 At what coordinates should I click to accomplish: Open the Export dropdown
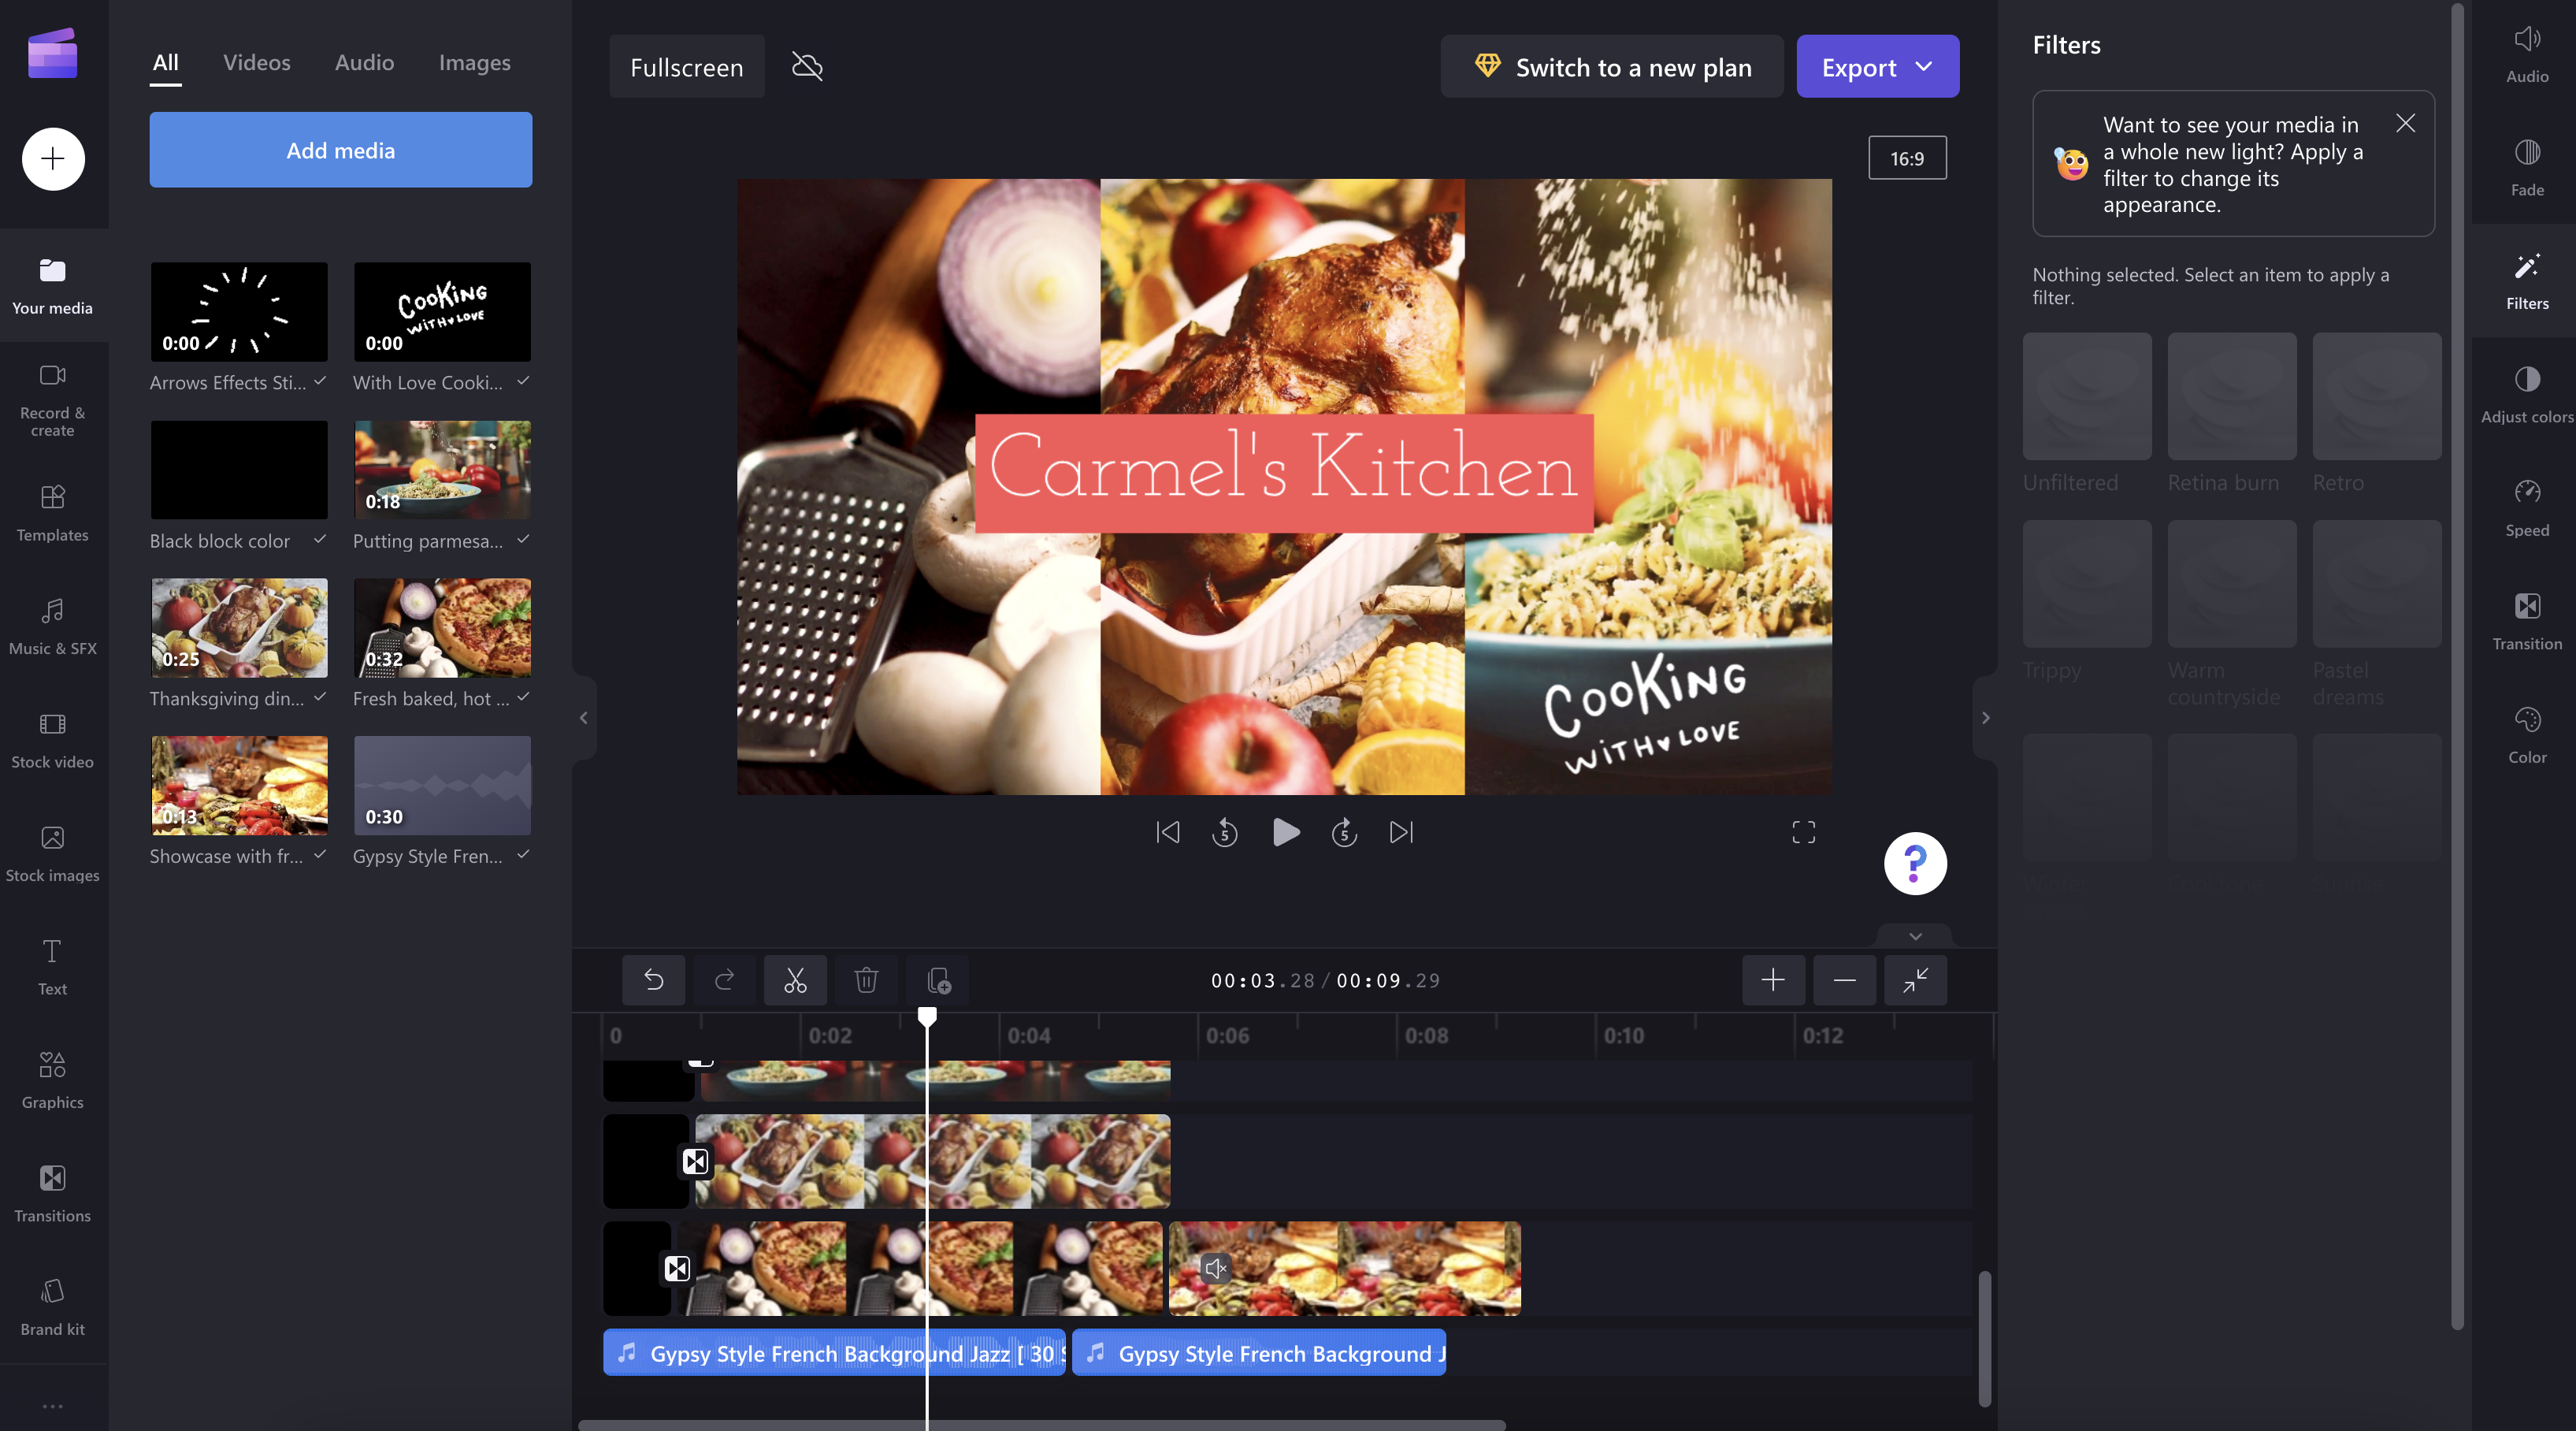[1923, 66]
